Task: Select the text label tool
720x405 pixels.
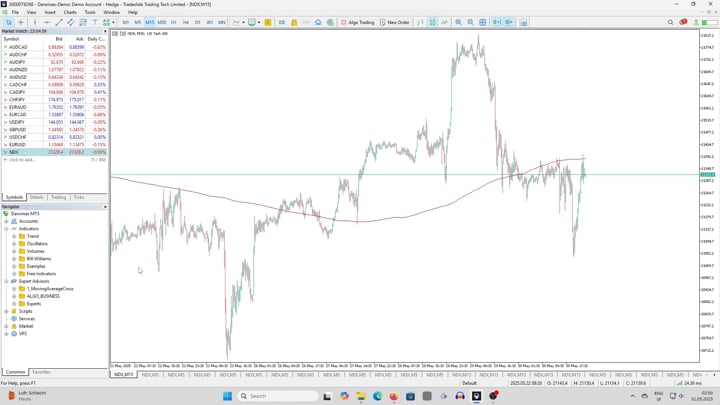Action: (95, 22)
